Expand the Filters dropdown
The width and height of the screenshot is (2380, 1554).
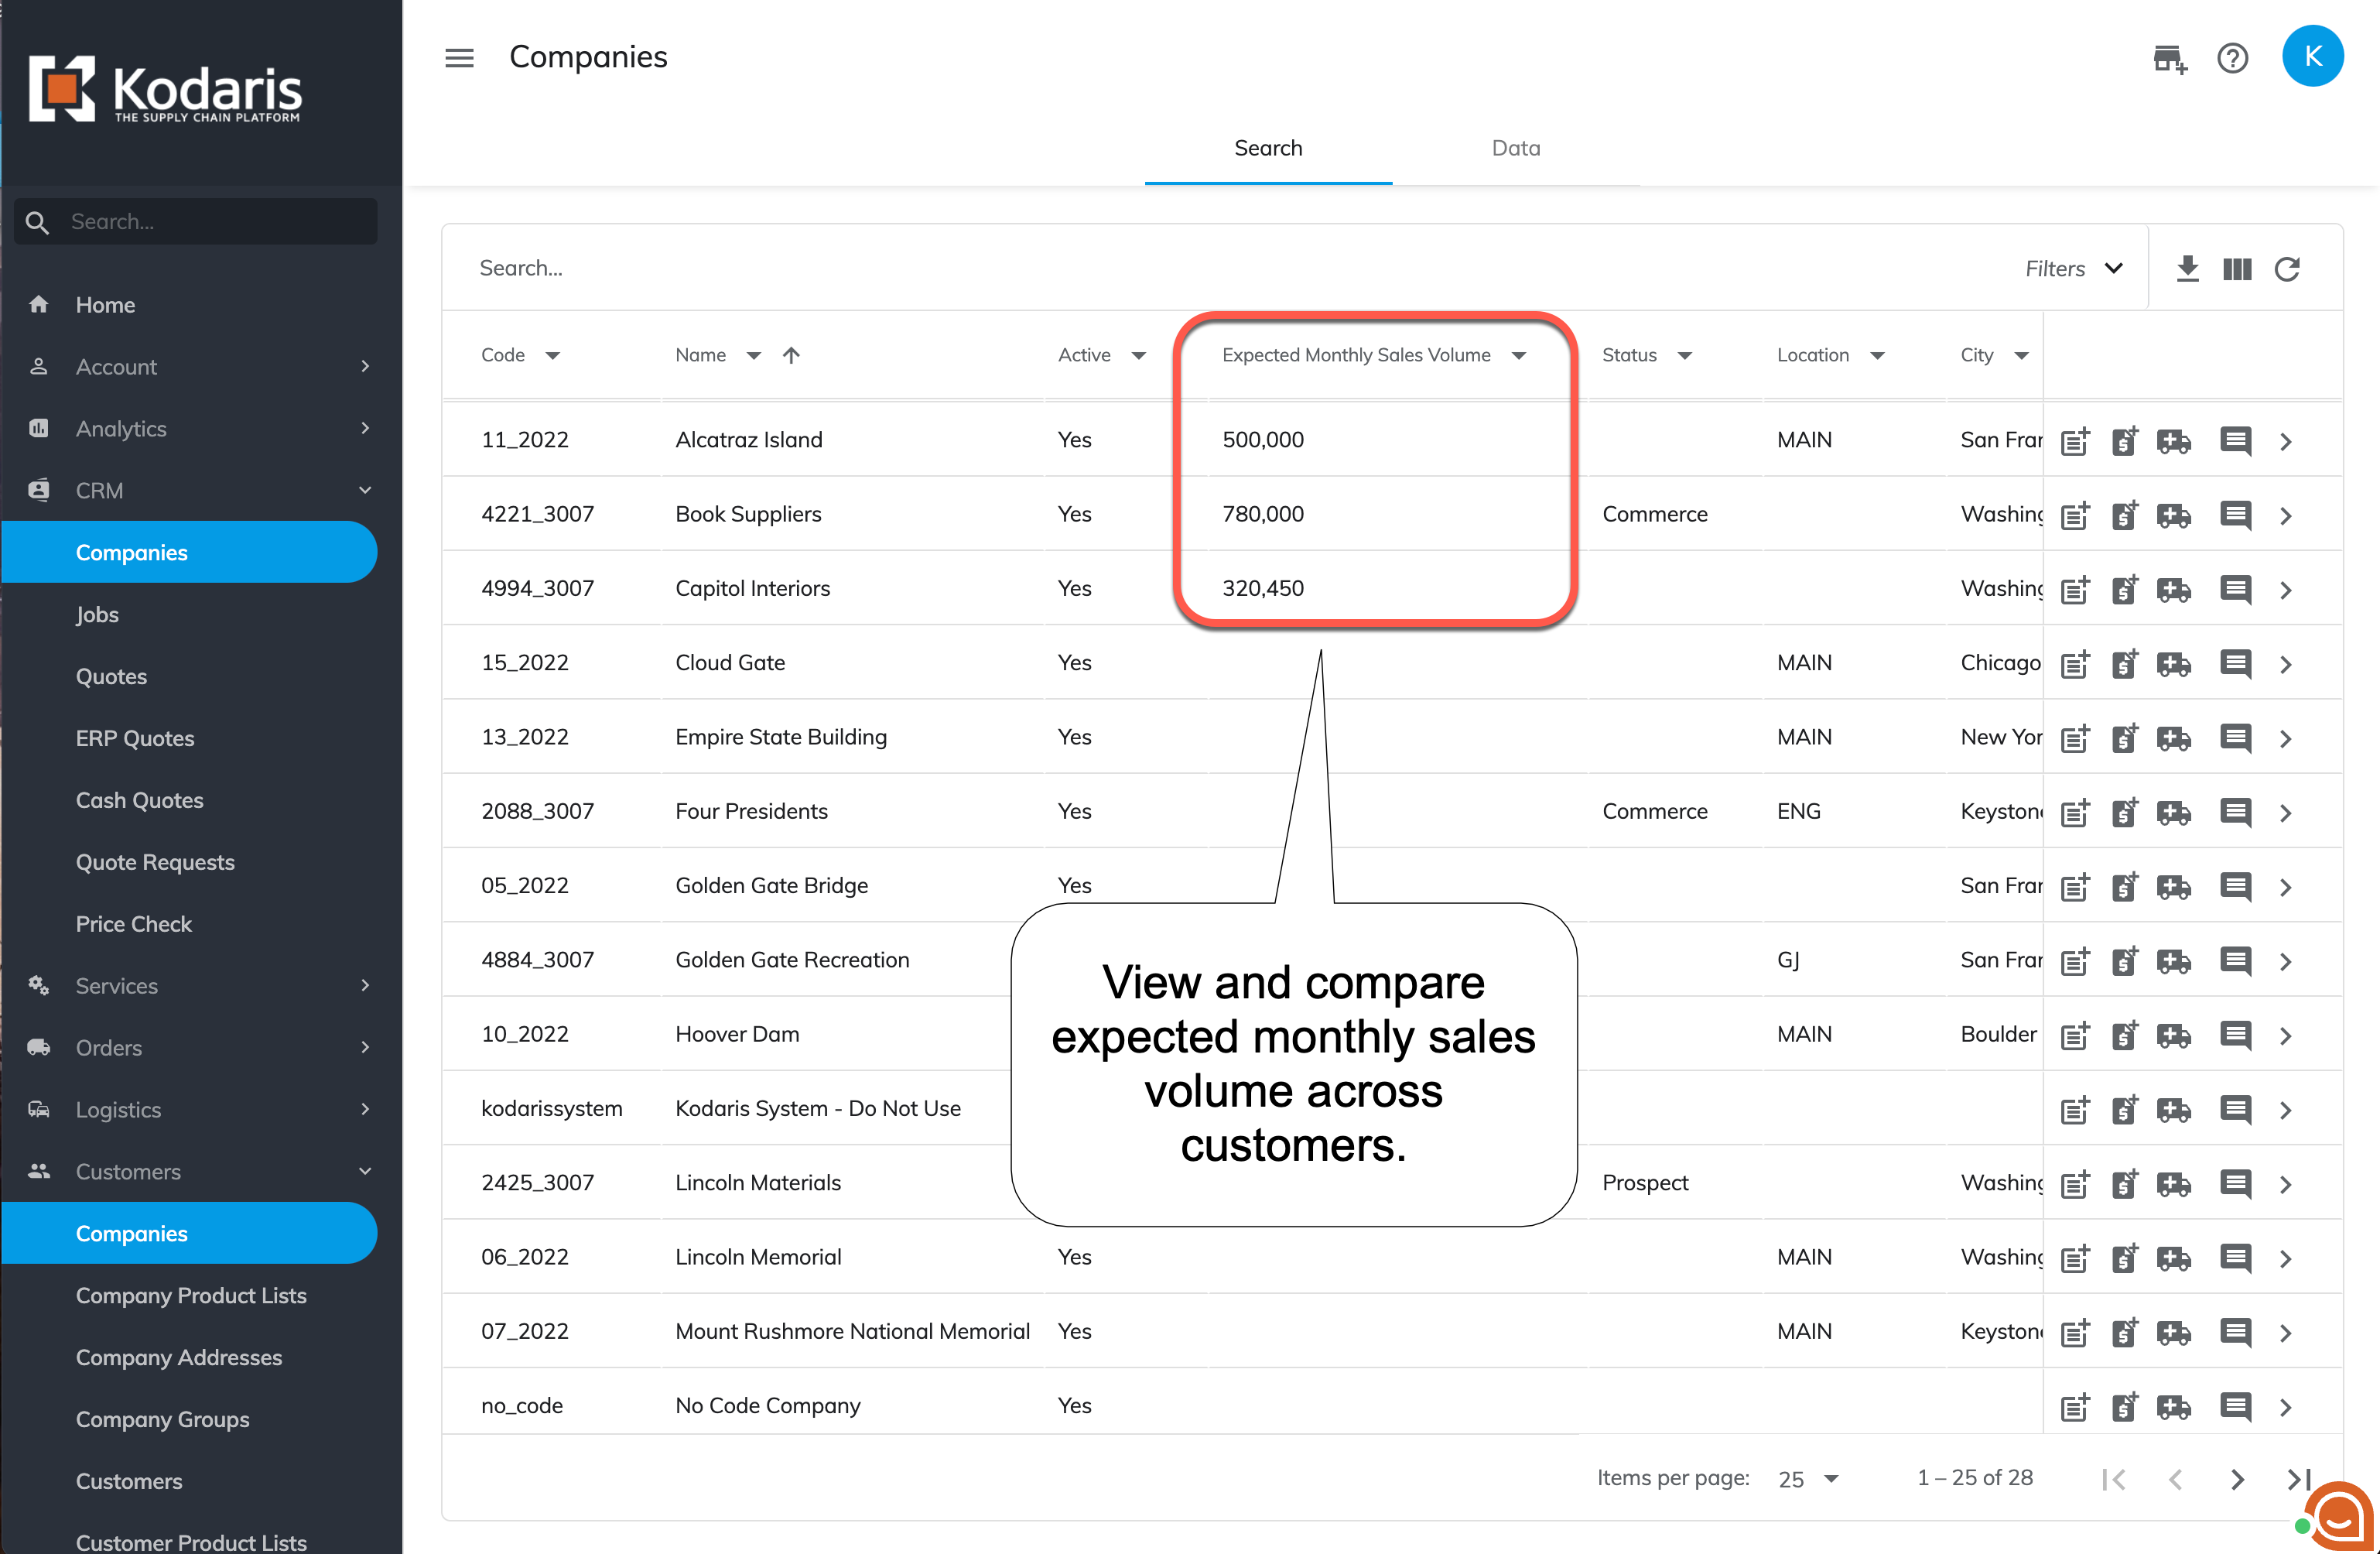coord(2074,268)
